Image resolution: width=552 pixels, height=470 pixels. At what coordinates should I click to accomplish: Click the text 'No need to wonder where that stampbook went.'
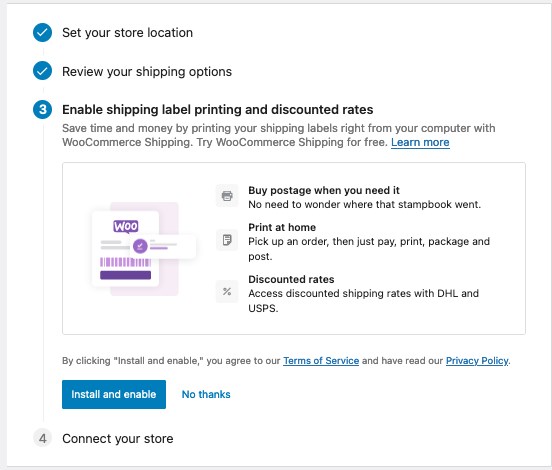(364, 205)
